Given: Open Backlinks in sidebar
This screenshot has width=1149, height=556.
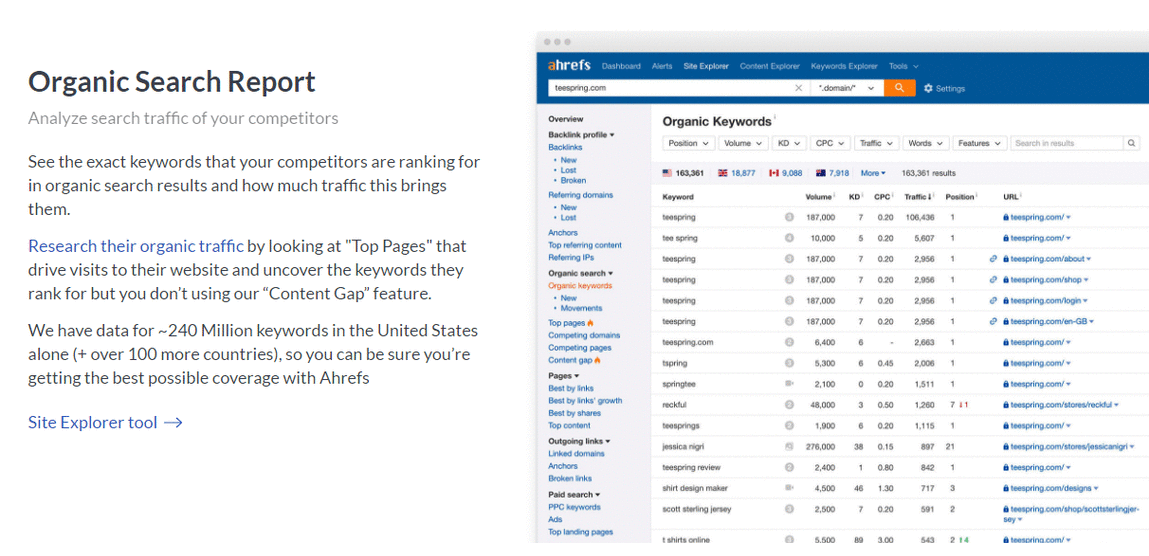Looking at the screenshot, I should pos(565,147).
